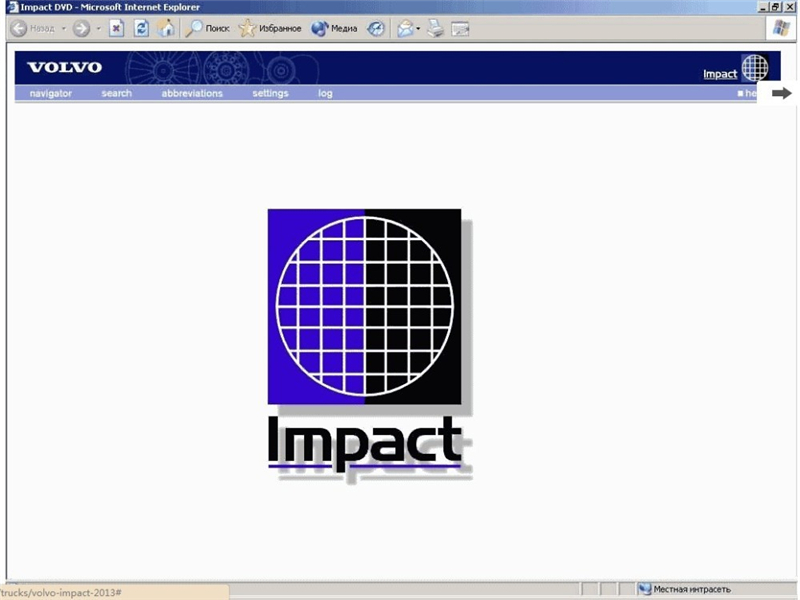
Task: Open the Back history dropdown arrow
Action: point(64,29)
